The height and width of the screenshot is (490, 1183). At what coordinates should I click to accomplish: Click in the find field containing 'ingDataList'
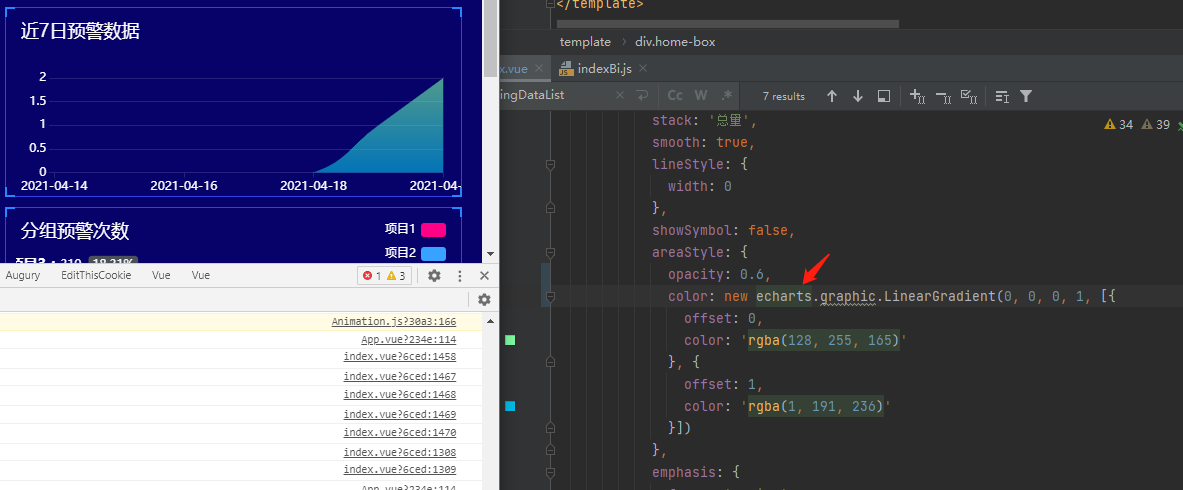[555, 96]
